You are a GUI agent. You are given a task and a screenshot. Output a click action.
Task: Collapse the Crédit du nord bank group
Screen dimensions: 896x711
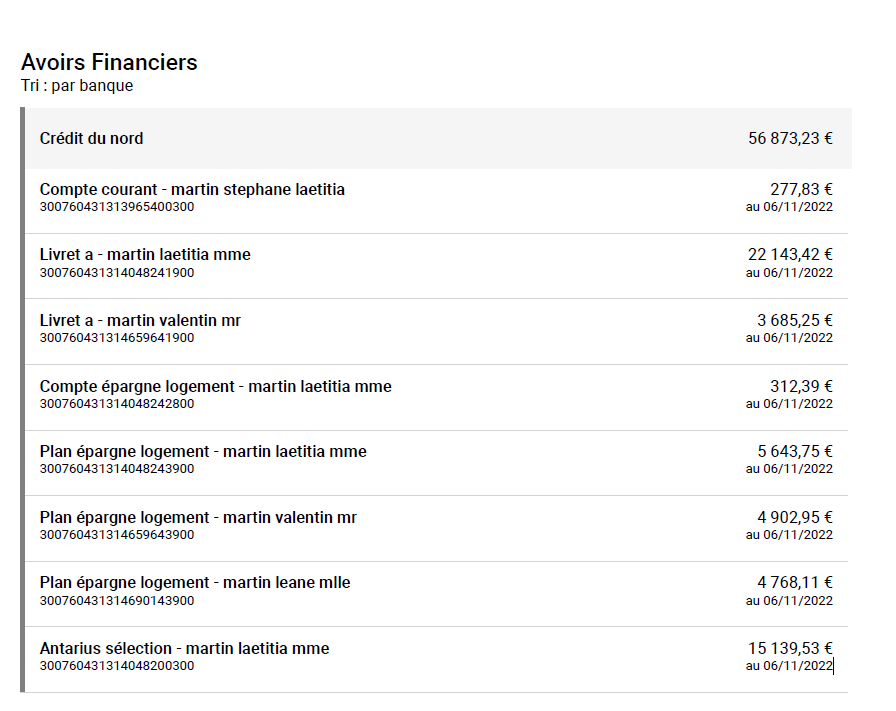91,138
